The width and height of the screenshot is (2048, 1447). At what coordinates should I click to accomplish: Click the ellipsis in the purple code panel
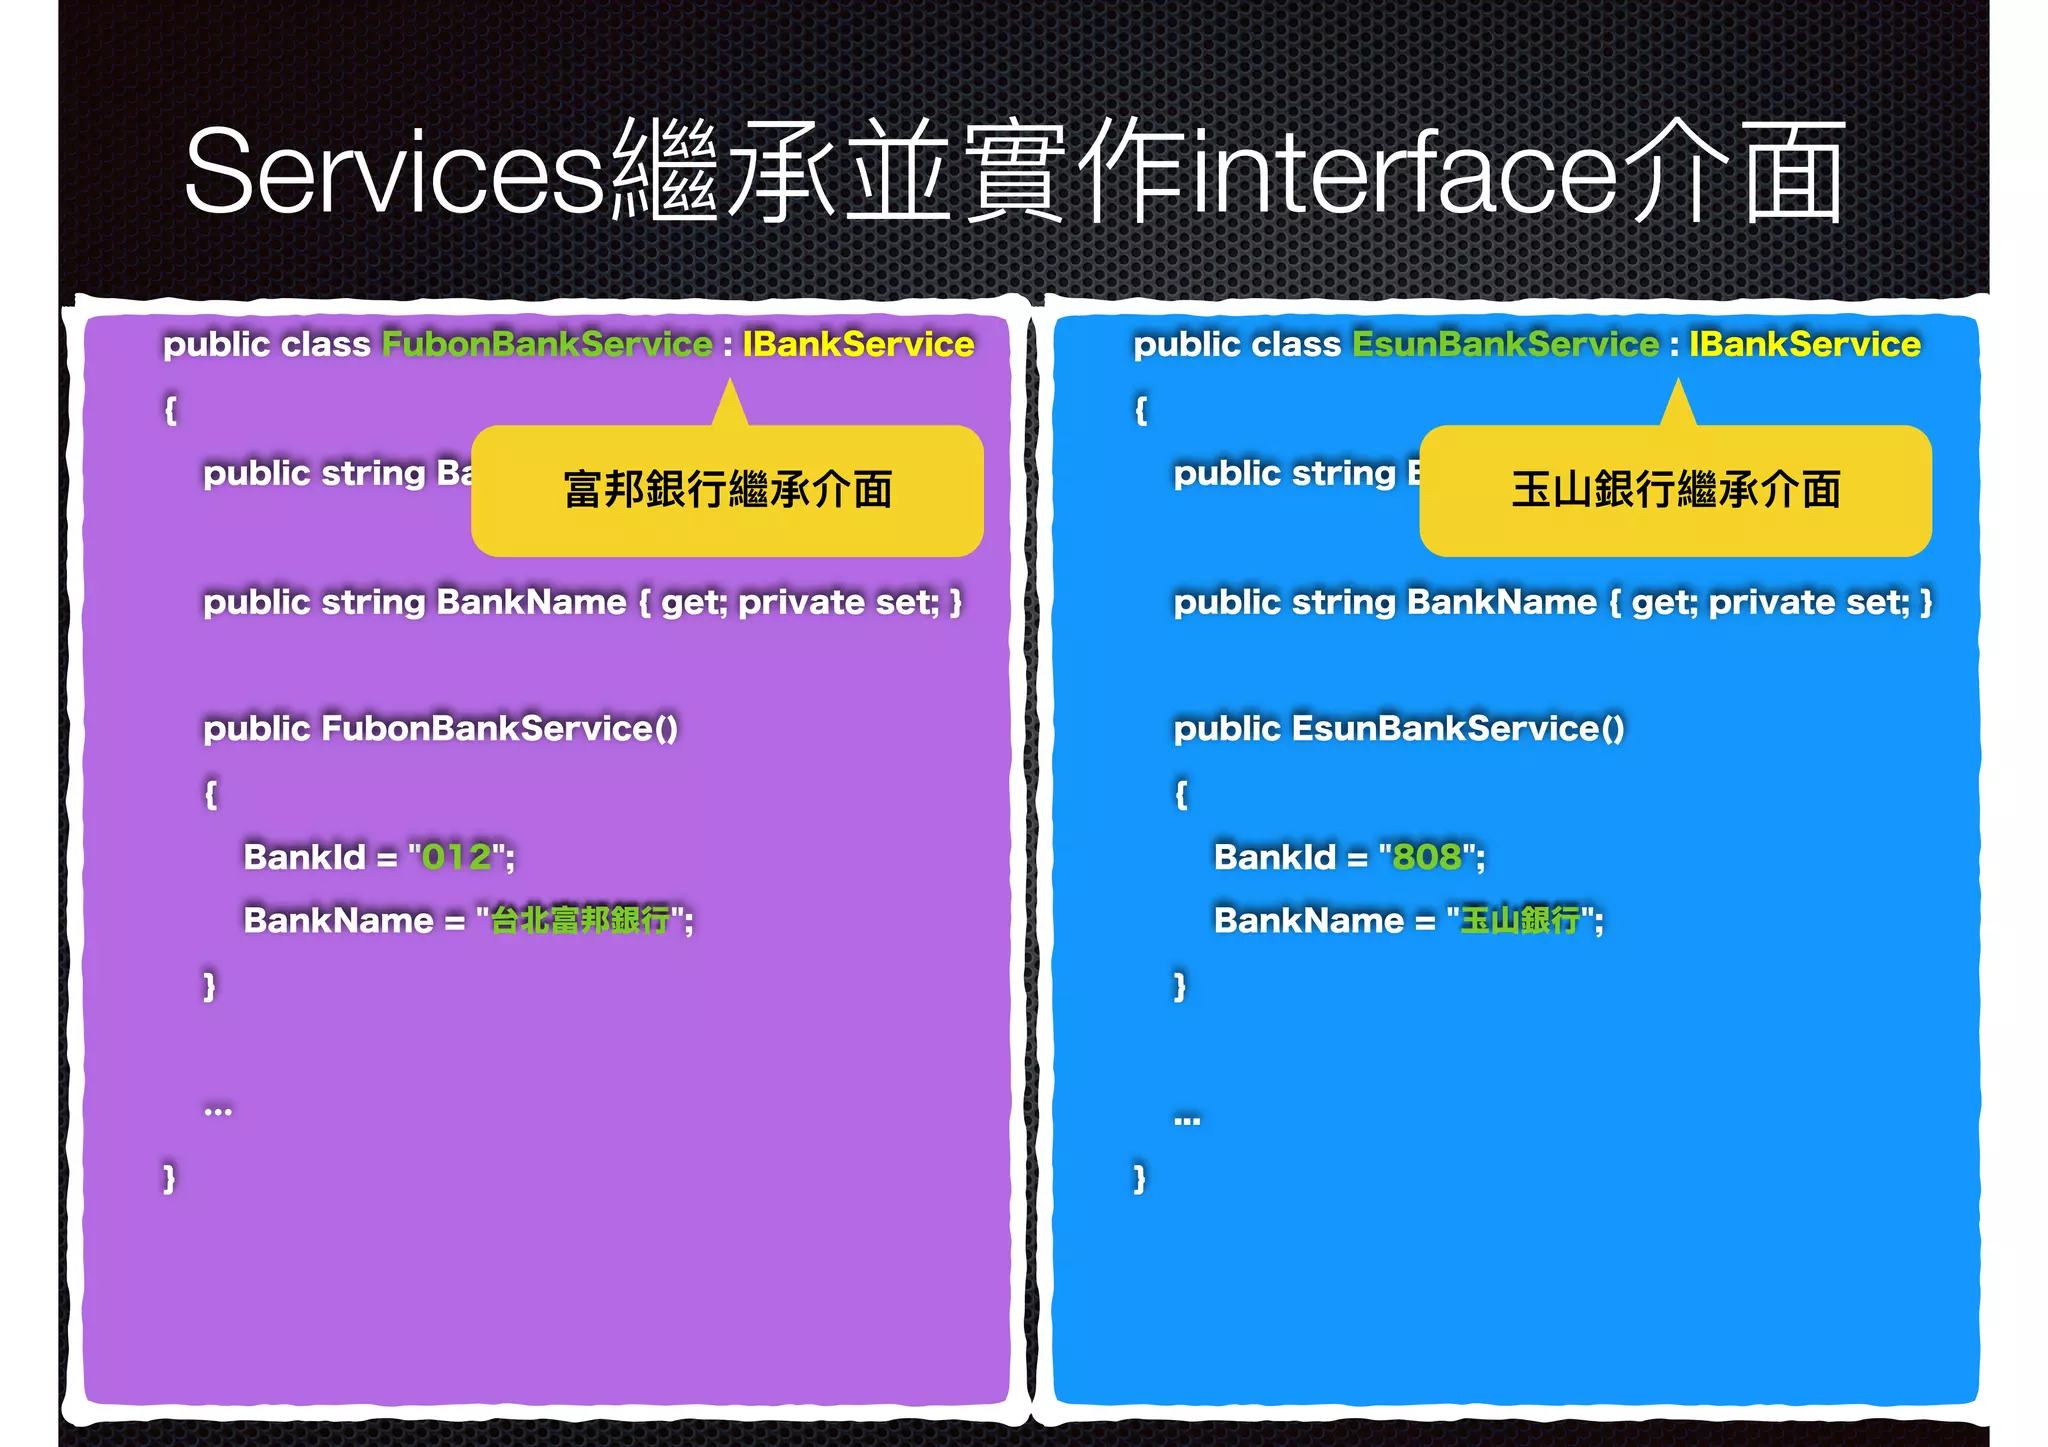pyautogui.click(x=218, y=1110)
